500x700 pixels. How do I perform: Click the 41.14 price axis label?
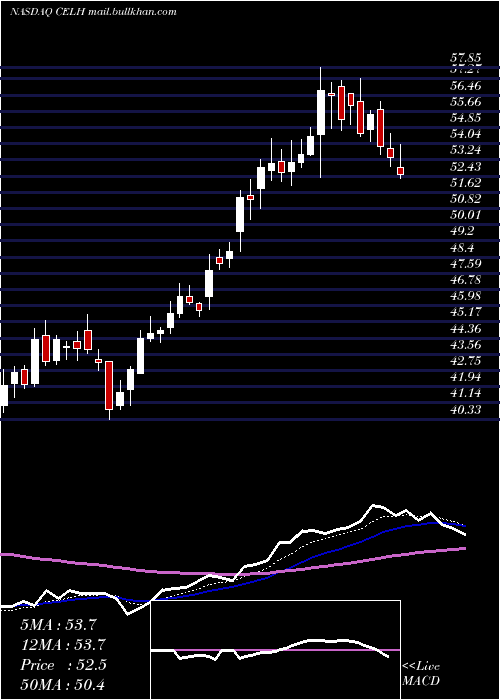(x=465, y=393)
